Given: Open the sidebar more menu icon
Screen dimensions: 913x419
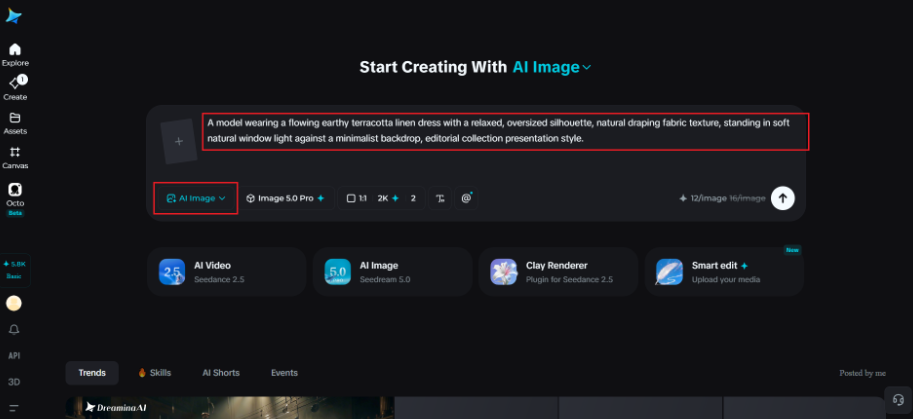Looking at the screenshot, I should 14,408.
